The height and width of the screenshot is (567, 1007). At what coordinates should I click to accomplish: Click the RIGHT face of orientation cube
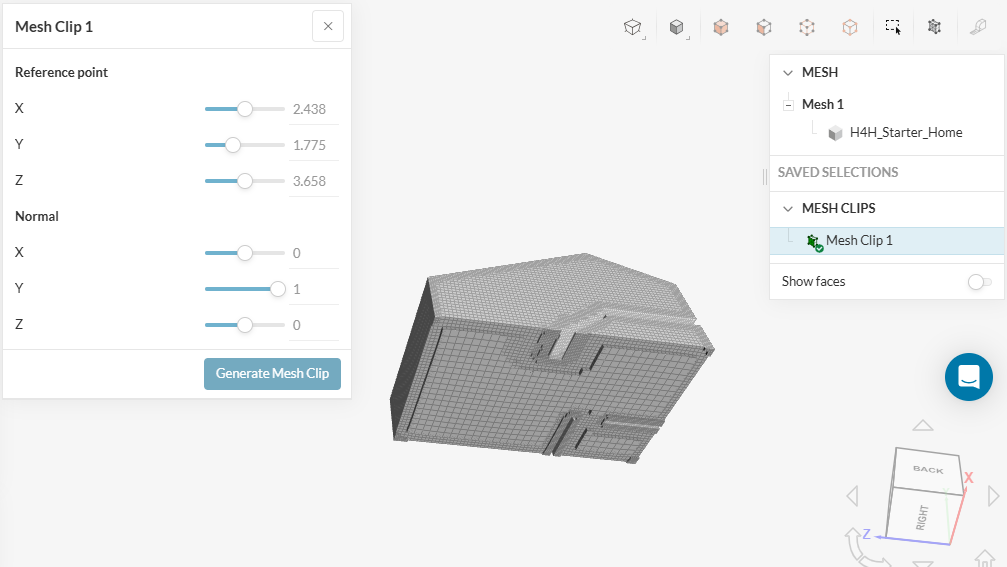tap(922, 517)
